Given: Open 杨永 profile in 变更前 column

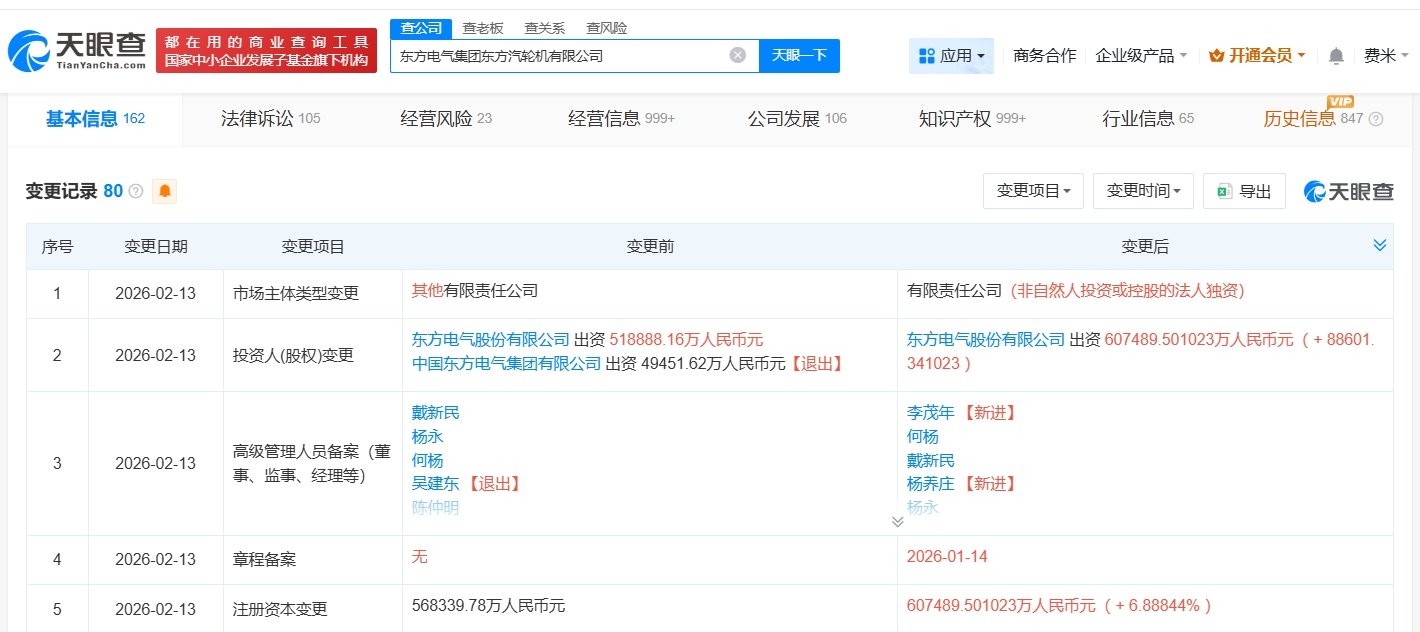Looking at the screenshot, I should coord(428,437).
